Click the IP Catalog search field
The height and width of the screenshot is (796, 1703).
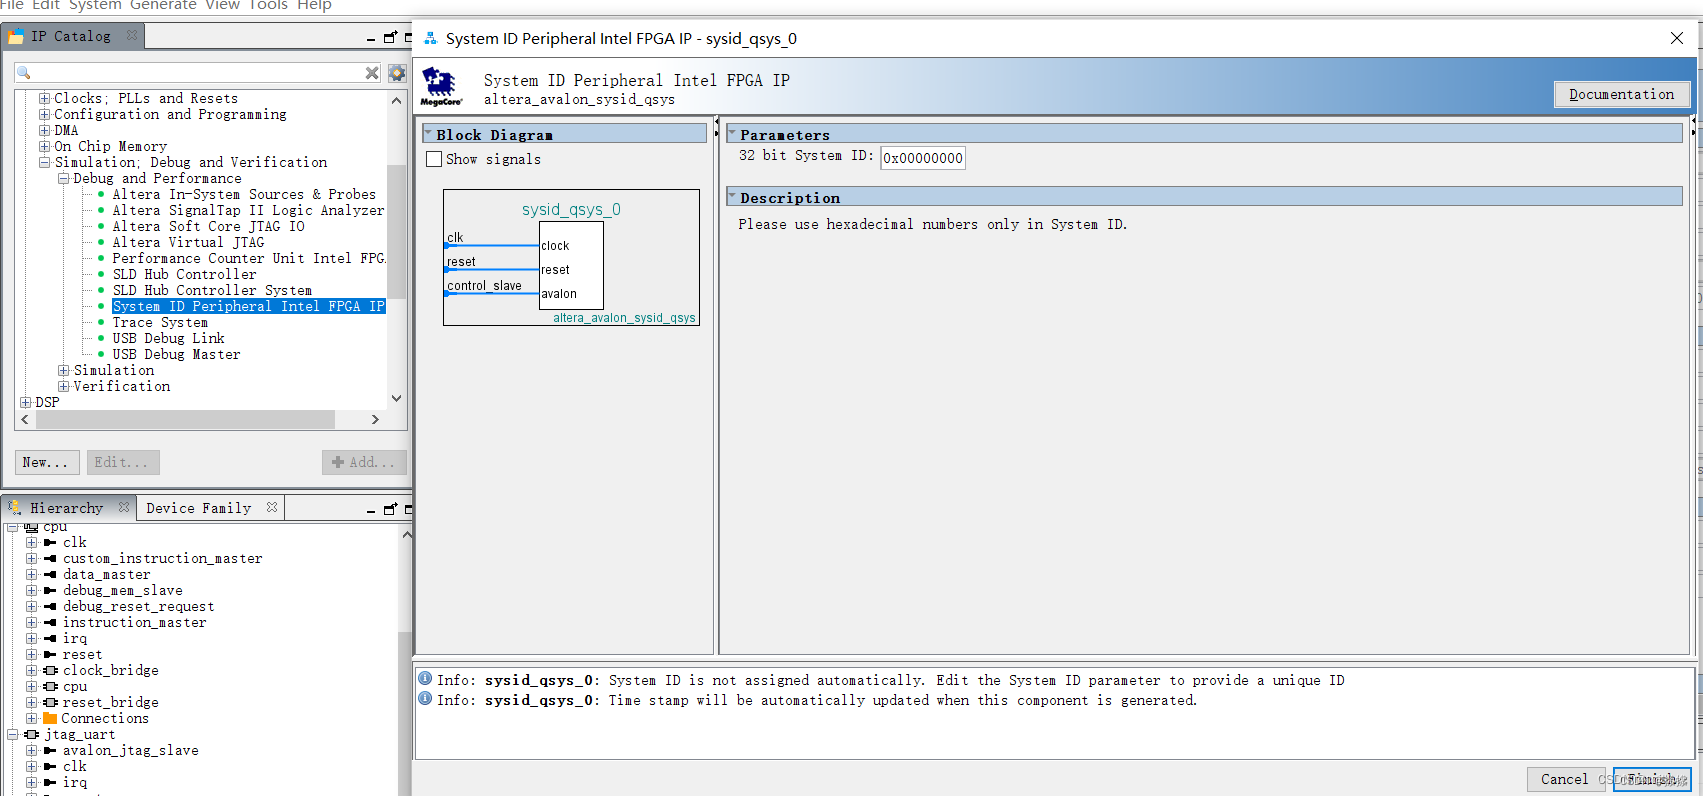198,73
